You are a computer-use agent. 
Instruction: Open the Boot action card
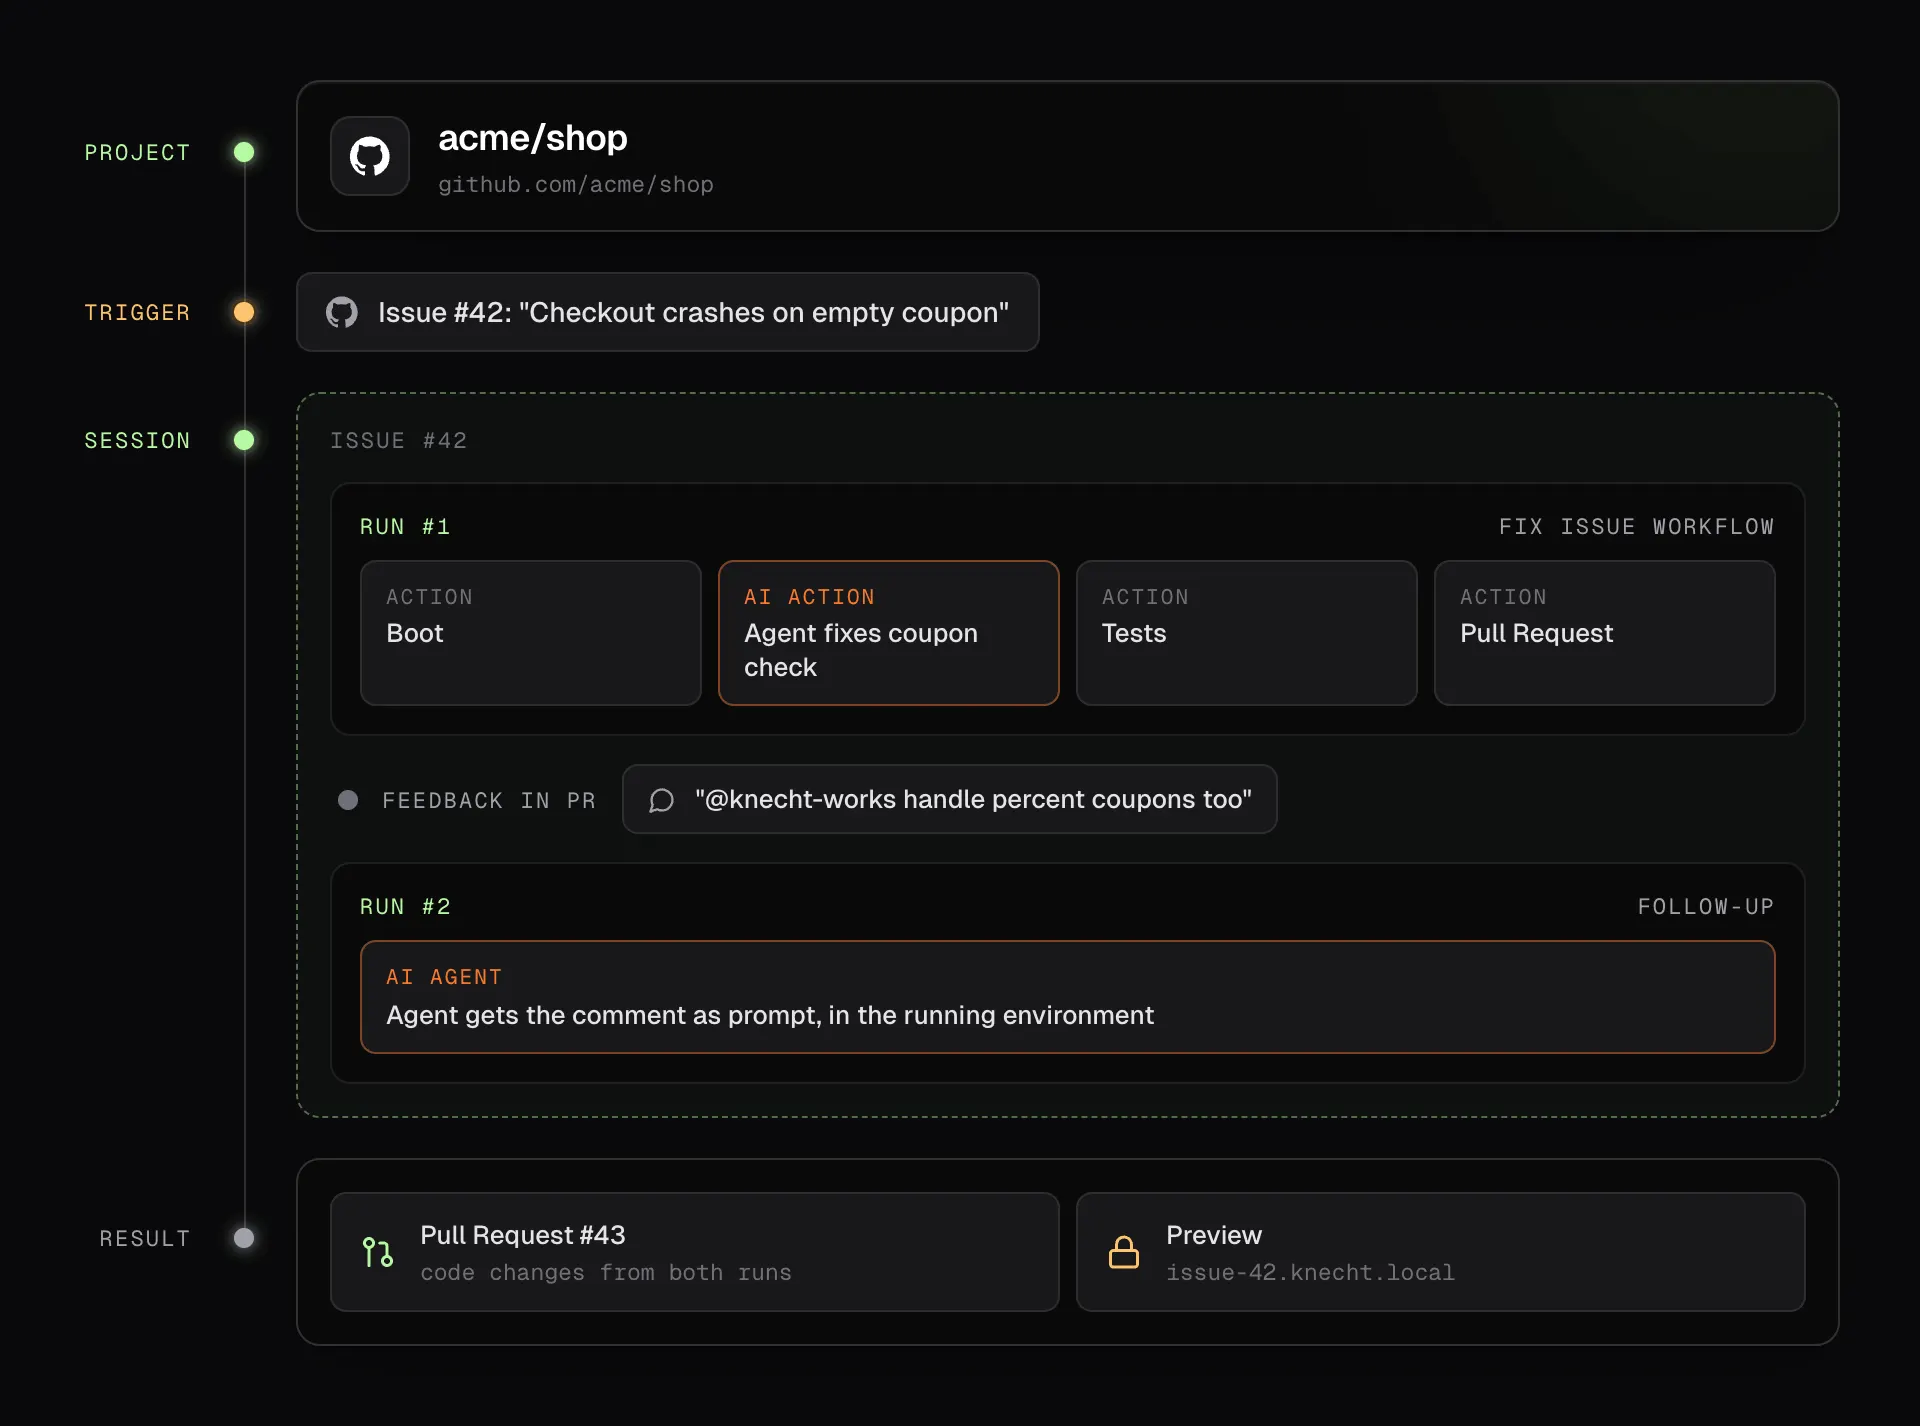(x=531, y=633)
